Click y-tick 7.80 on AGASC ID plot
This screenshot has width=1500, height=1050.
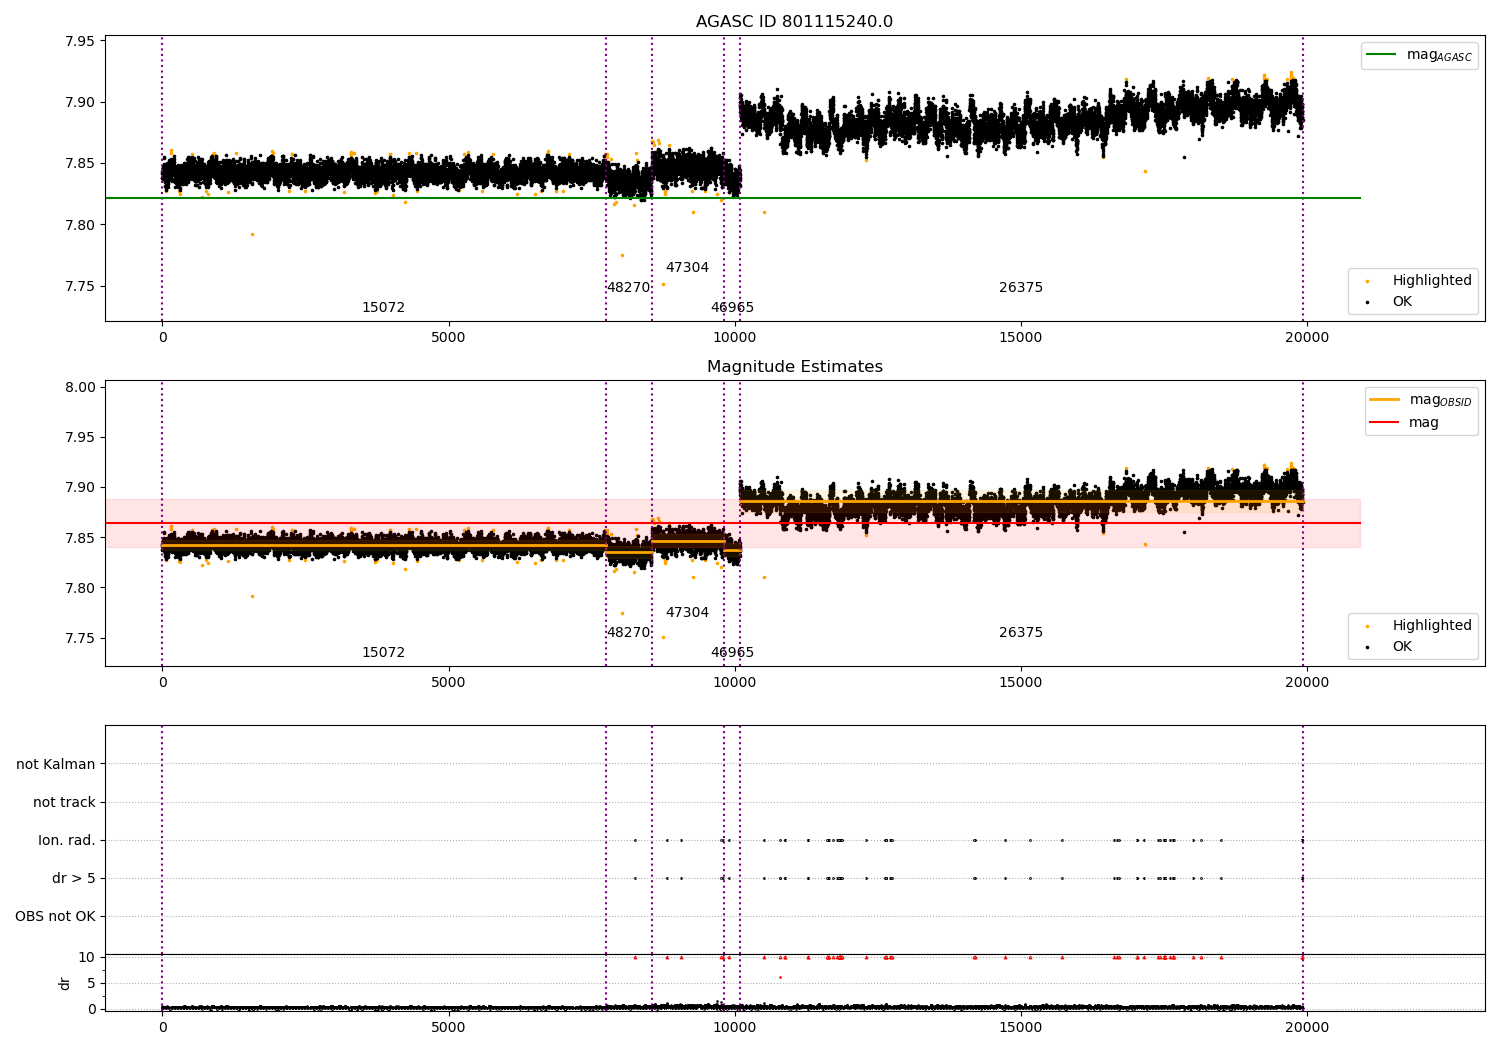79,226
